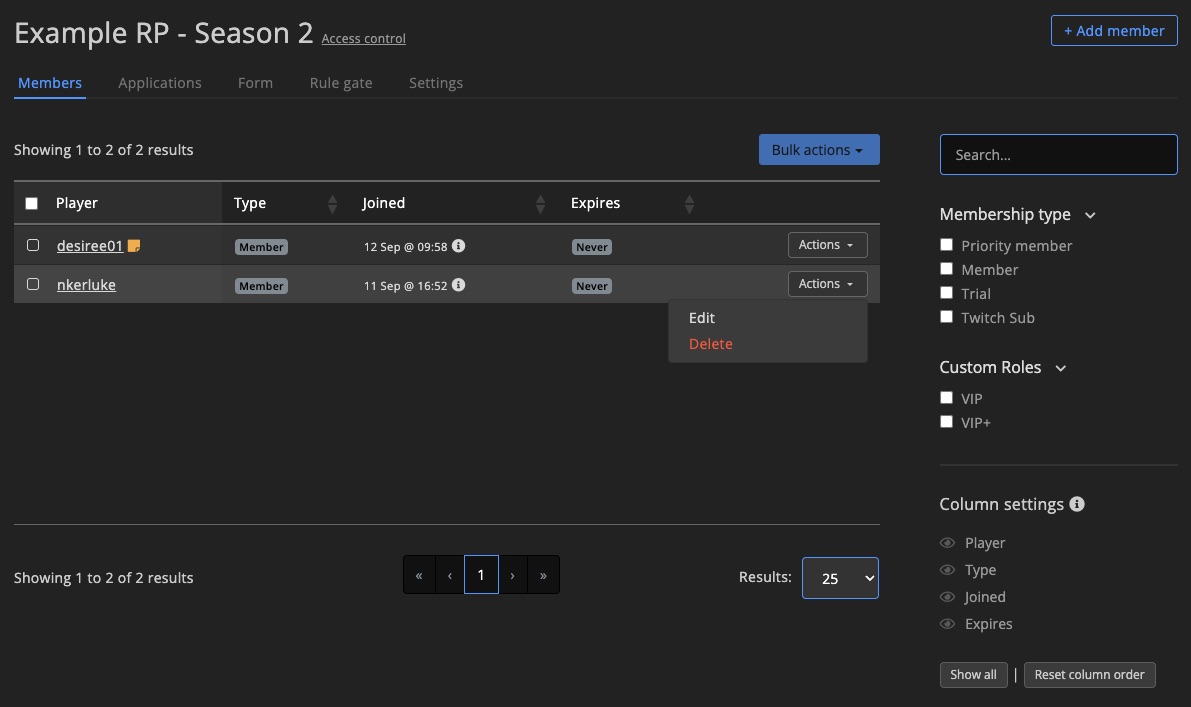1191x707 pixels.
Task: Choose Delete from the Actions menu
Action: click(710, 344)
